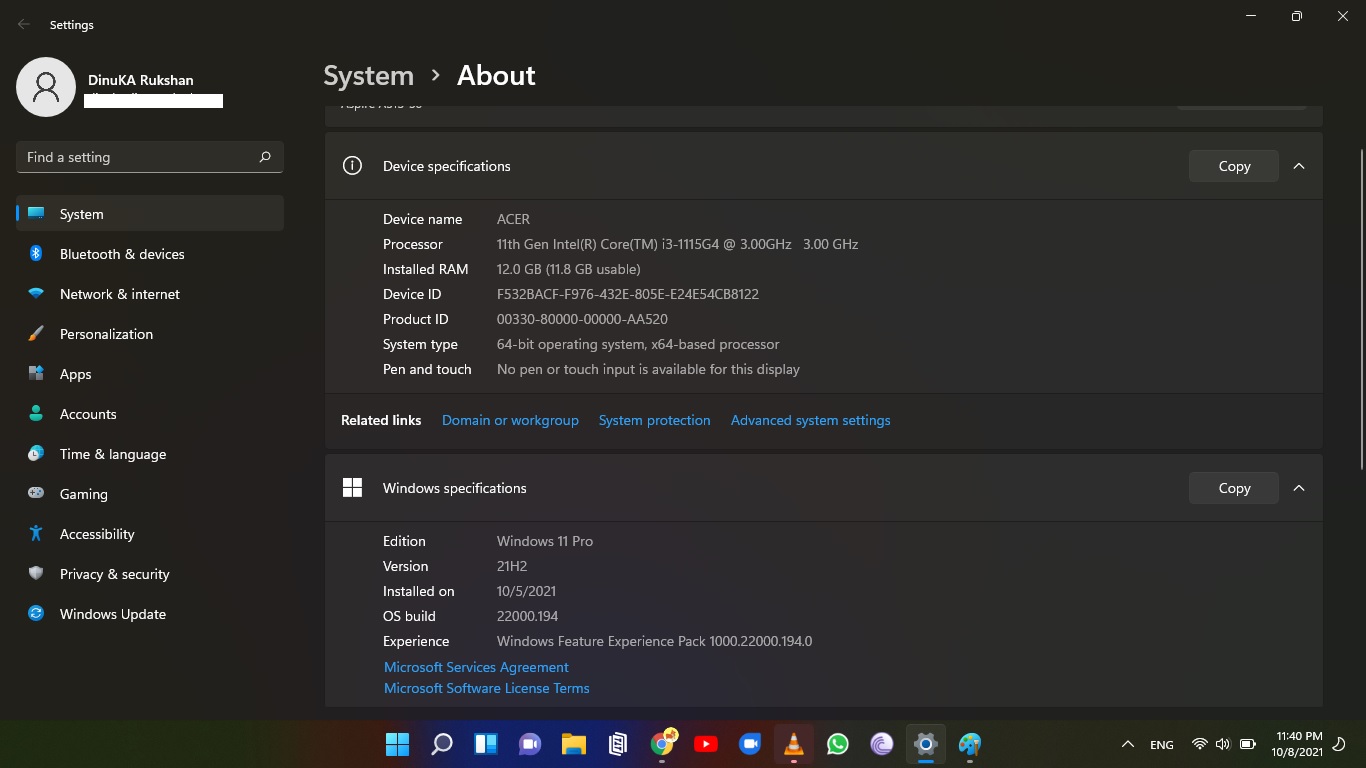Go to the Apps settings category
This screenshot has width=1366, height=768.
pos(150,374)
